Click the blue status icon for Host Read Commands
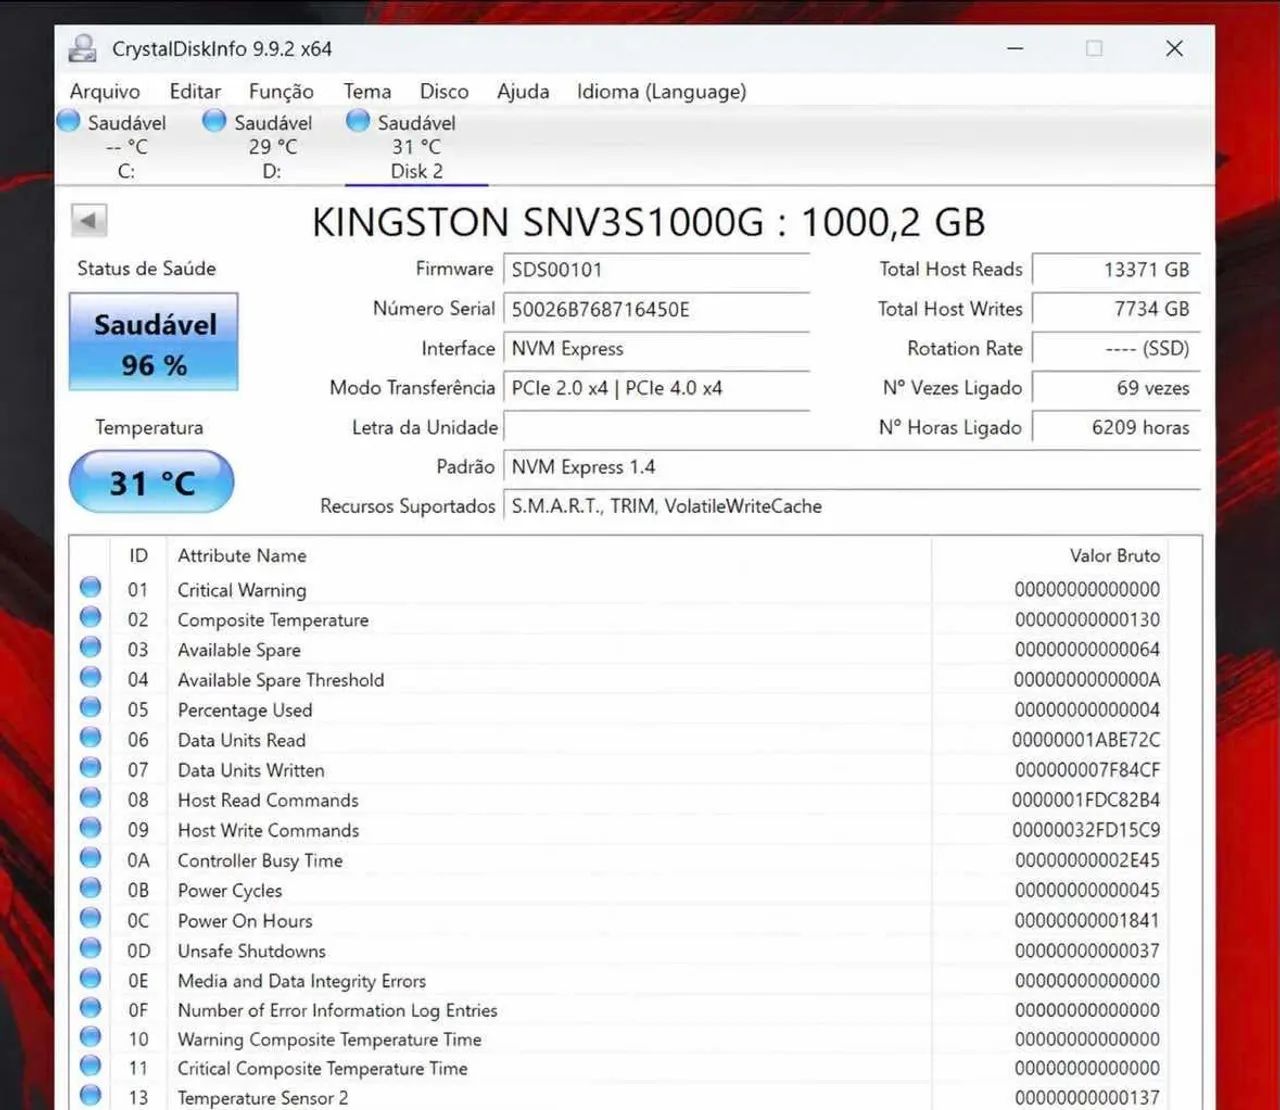Screen dimensions: 1280x1110 pyautogui.click(x=91, y=797)
